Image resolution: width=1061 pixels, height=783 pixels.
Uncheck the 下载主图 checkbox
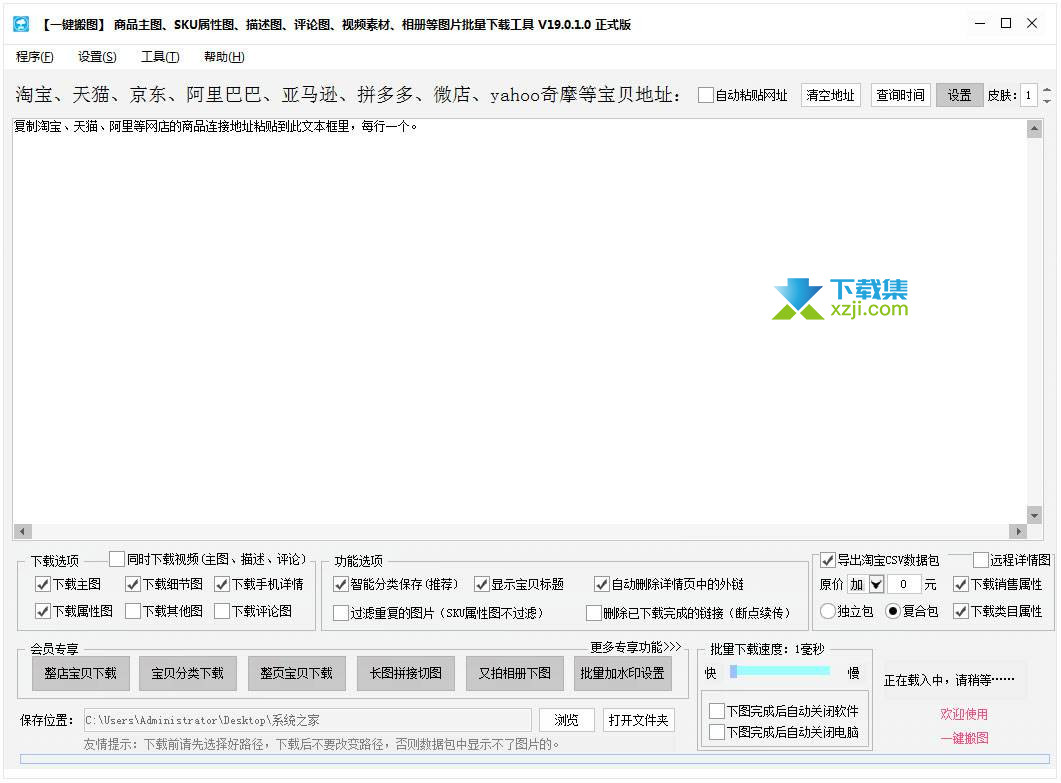point(43,584)
